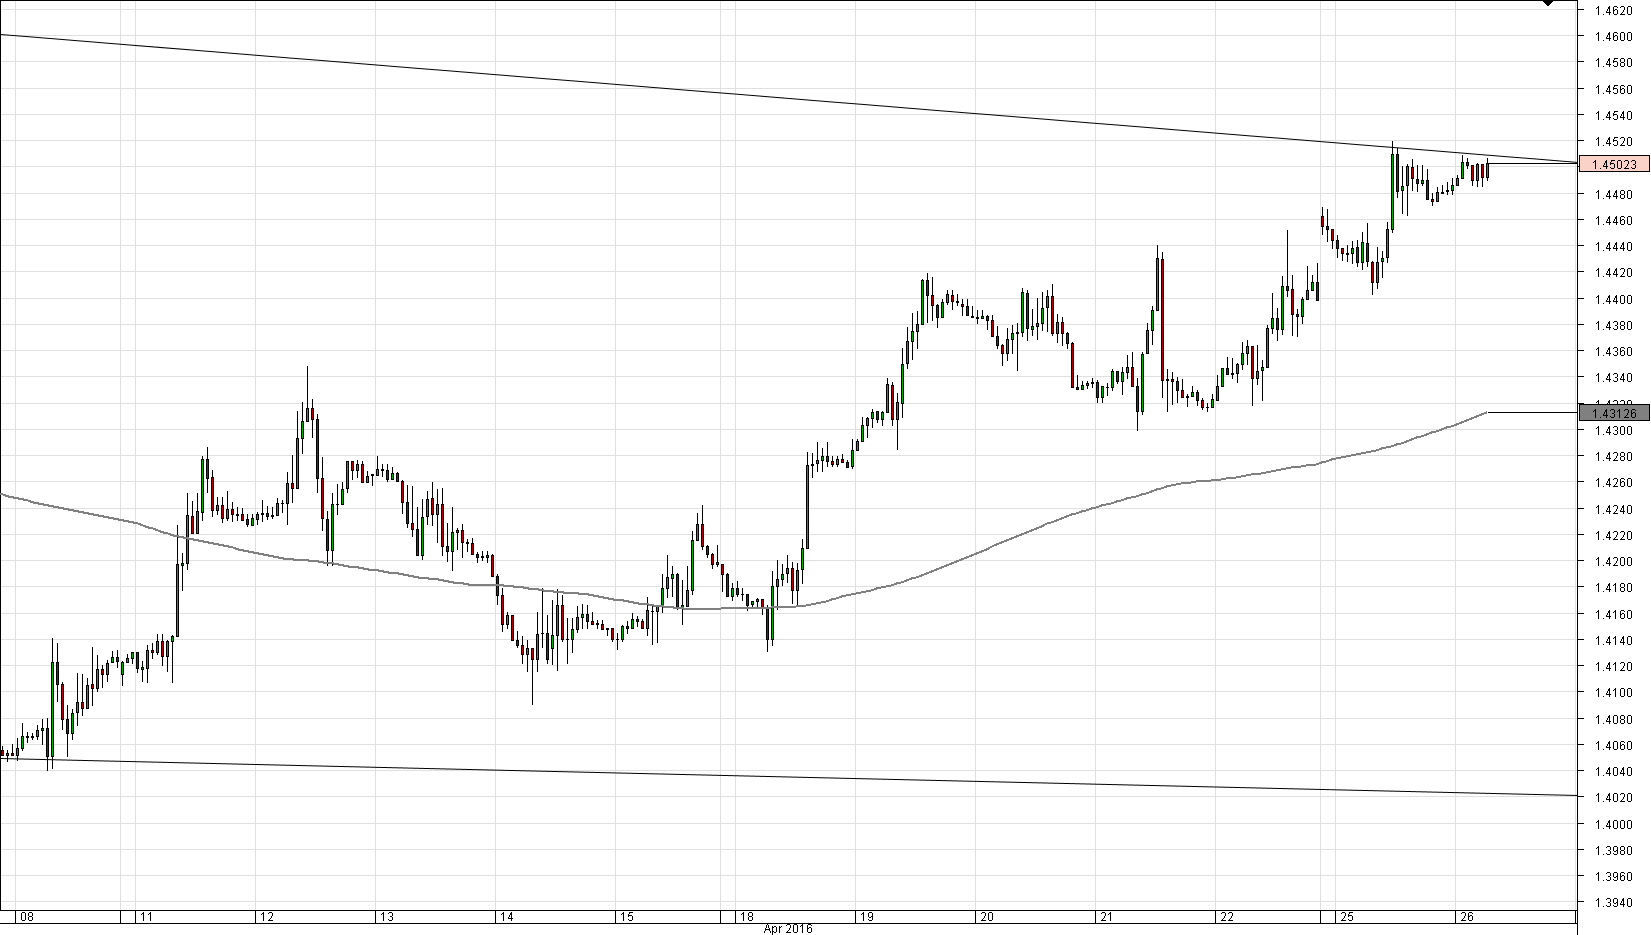Screen dimensions: 1651x935
Task: Click date label 14 on time axis
Action: pos(507,916)
